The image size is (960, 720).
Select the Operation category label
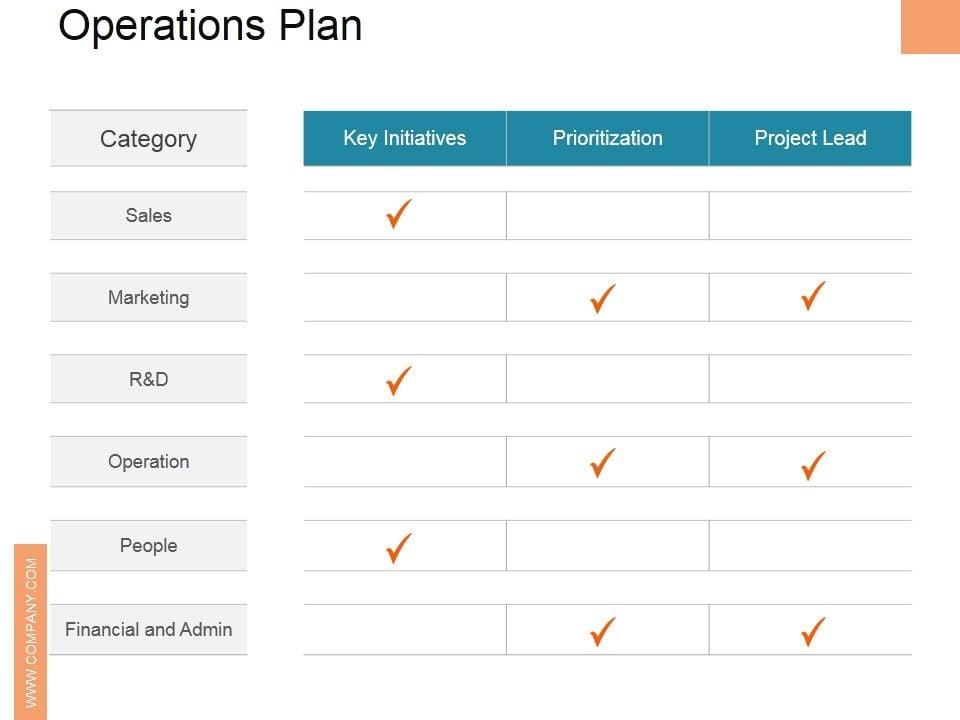pyautogui.click(x=148, y=461)
